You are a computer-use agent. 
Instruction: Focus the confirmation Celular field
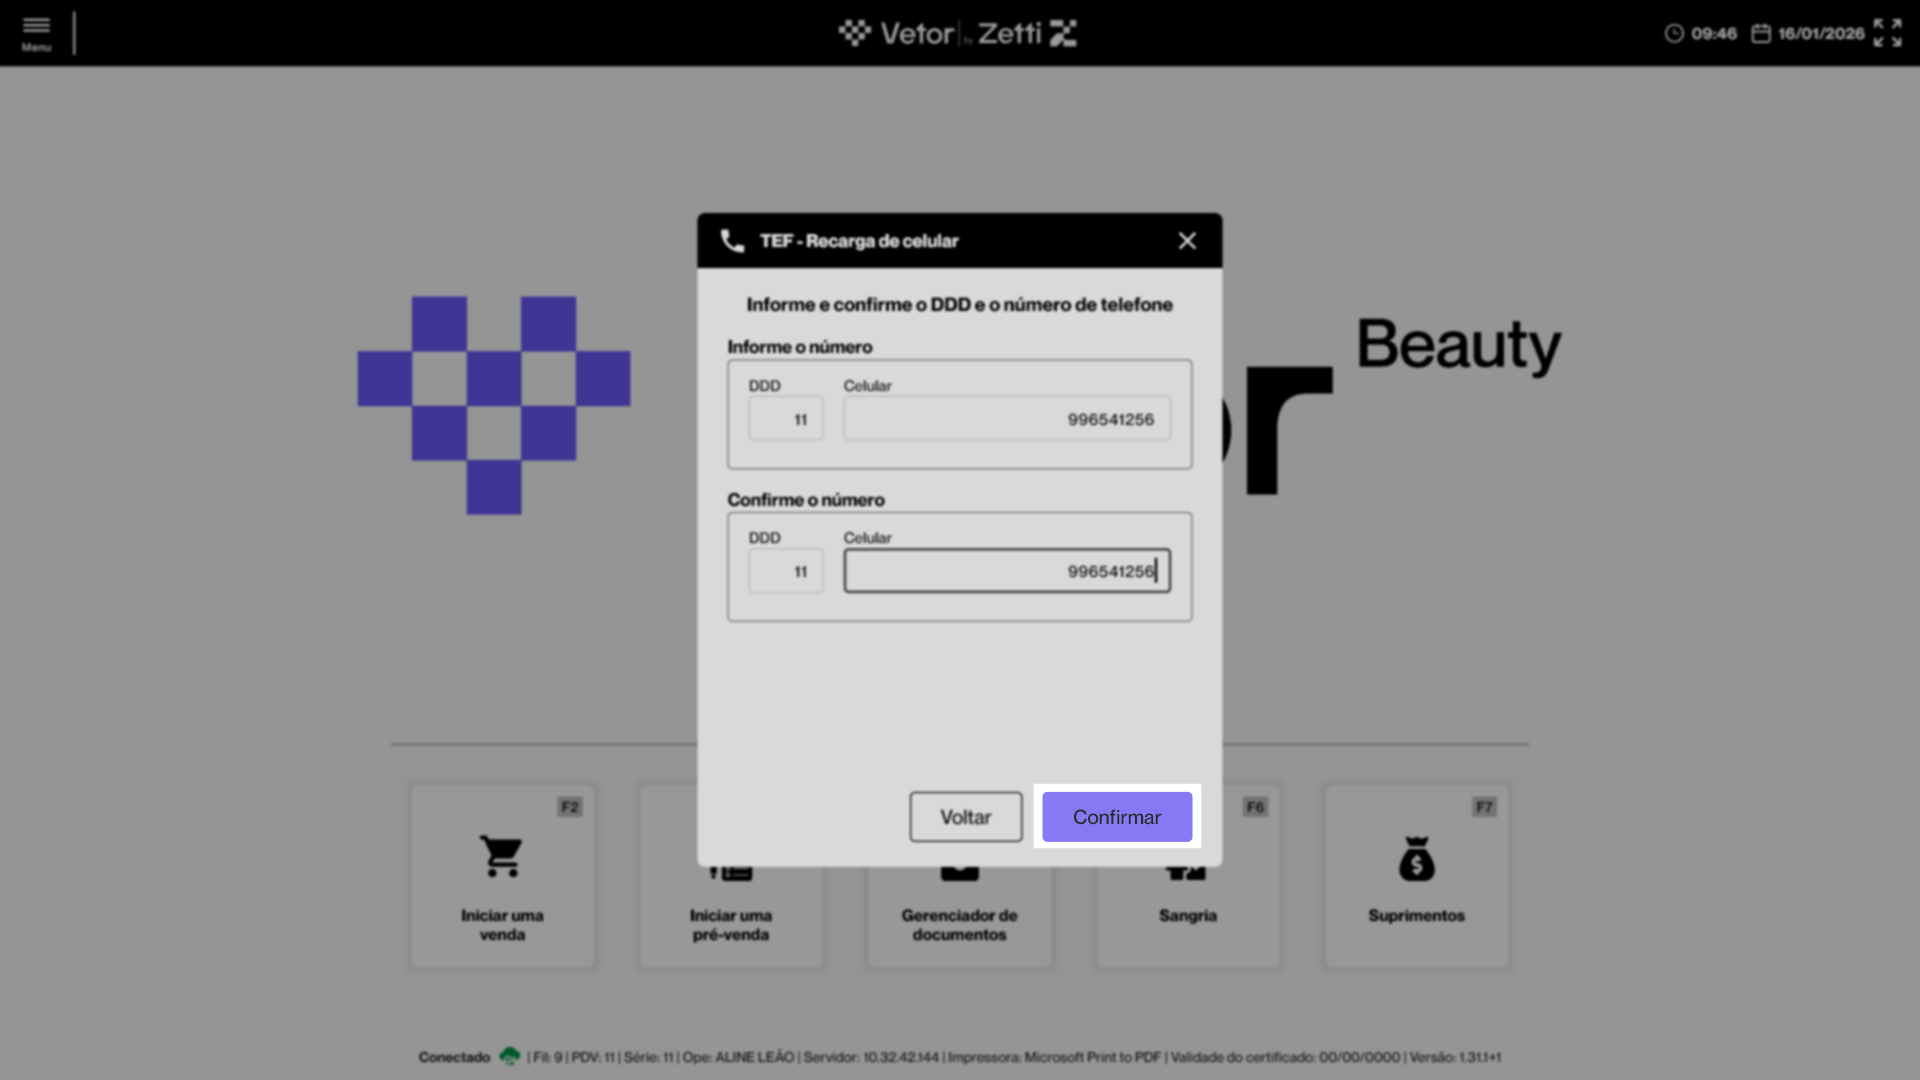click(1006, 571)
